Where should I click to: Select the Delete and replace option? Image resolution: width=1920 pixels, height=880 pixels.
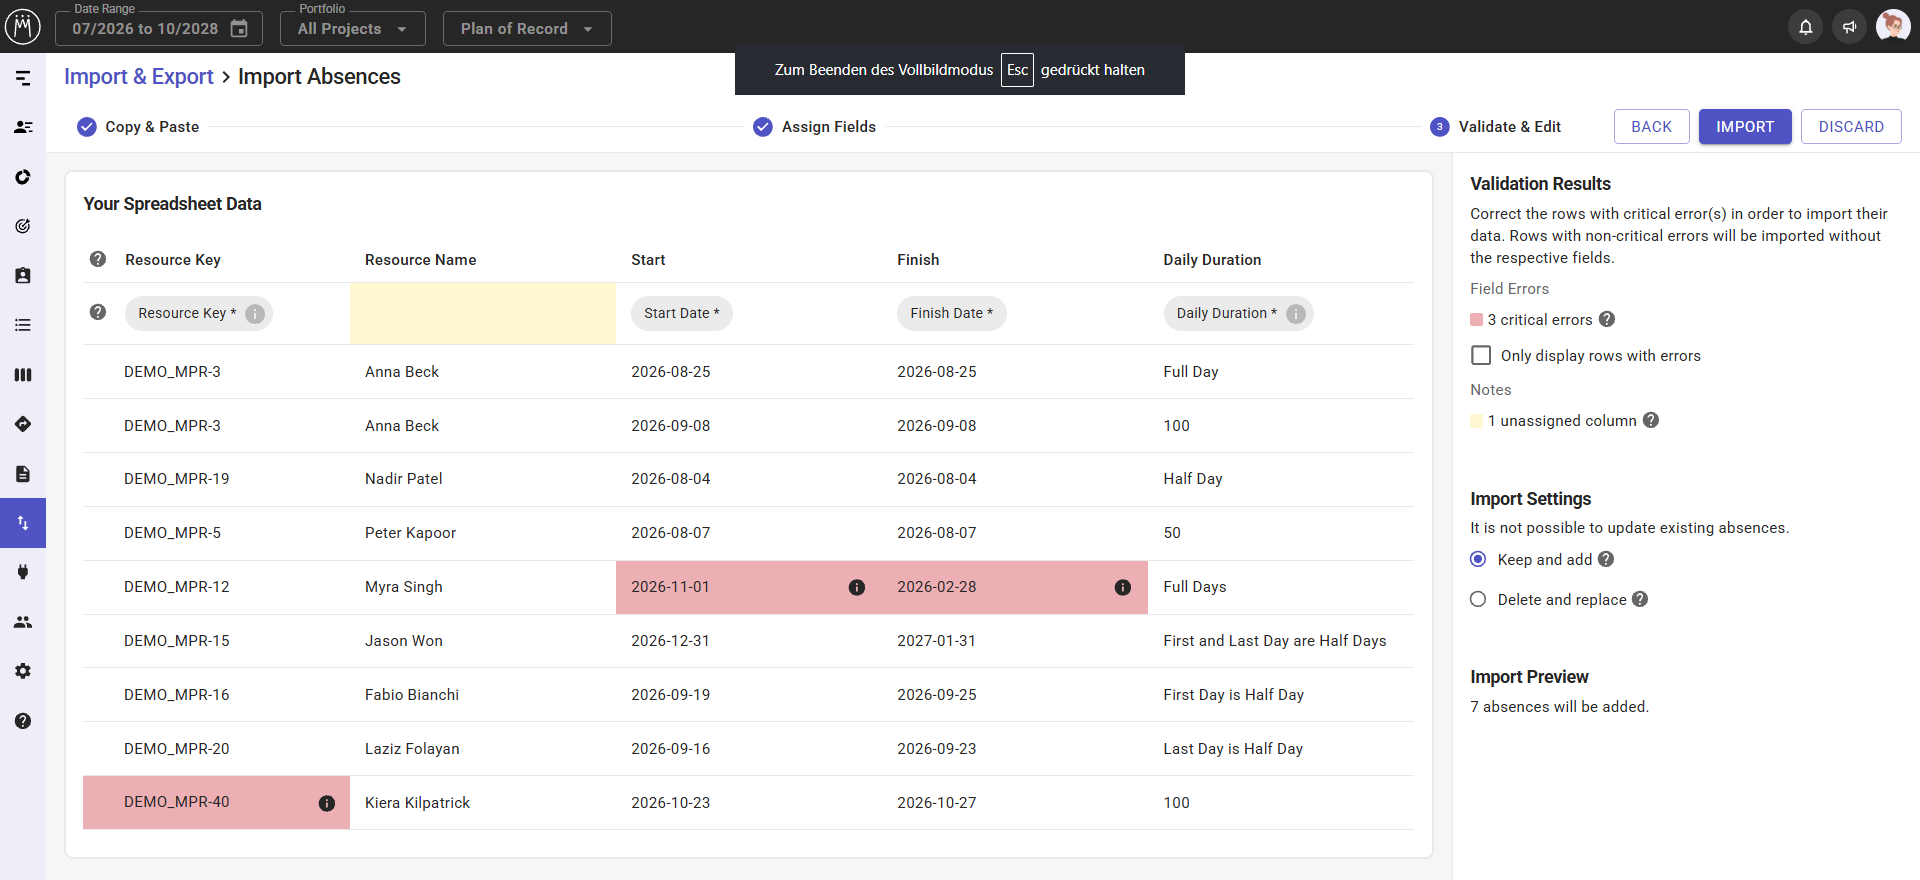click(x=1478, y=599)
